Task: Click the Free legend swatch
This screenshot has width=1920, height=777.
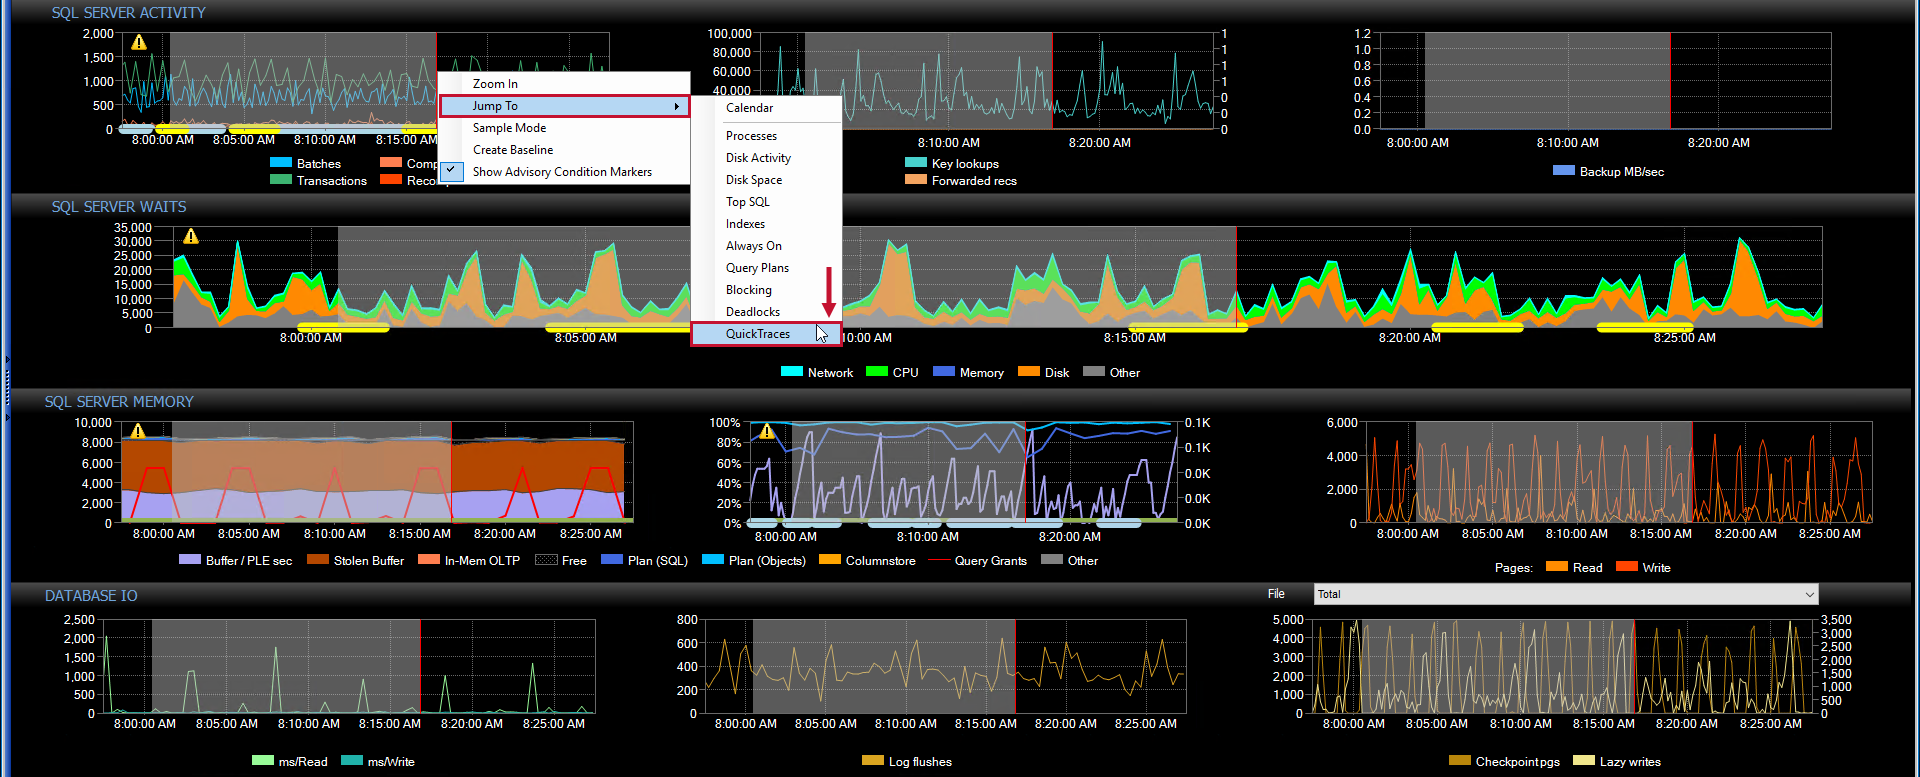Action: point(546,560)
